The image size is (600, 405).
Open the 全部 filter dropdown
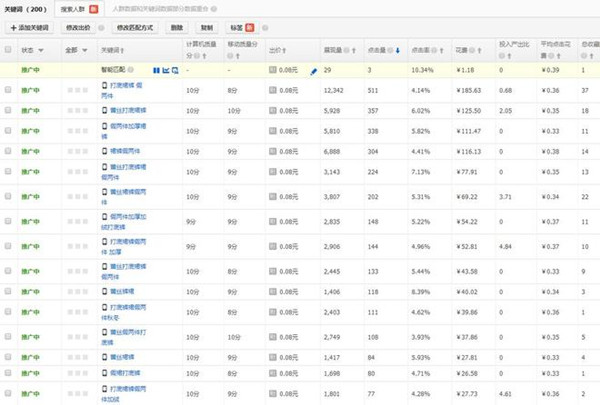point(82,49)
